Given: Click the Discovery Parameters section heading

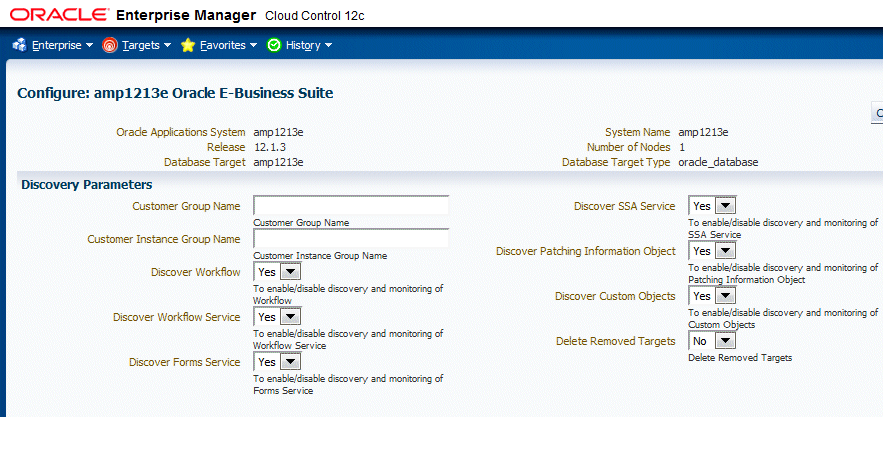Looking at the screenshot, I should pyautogui.click(x=87, y=185).
